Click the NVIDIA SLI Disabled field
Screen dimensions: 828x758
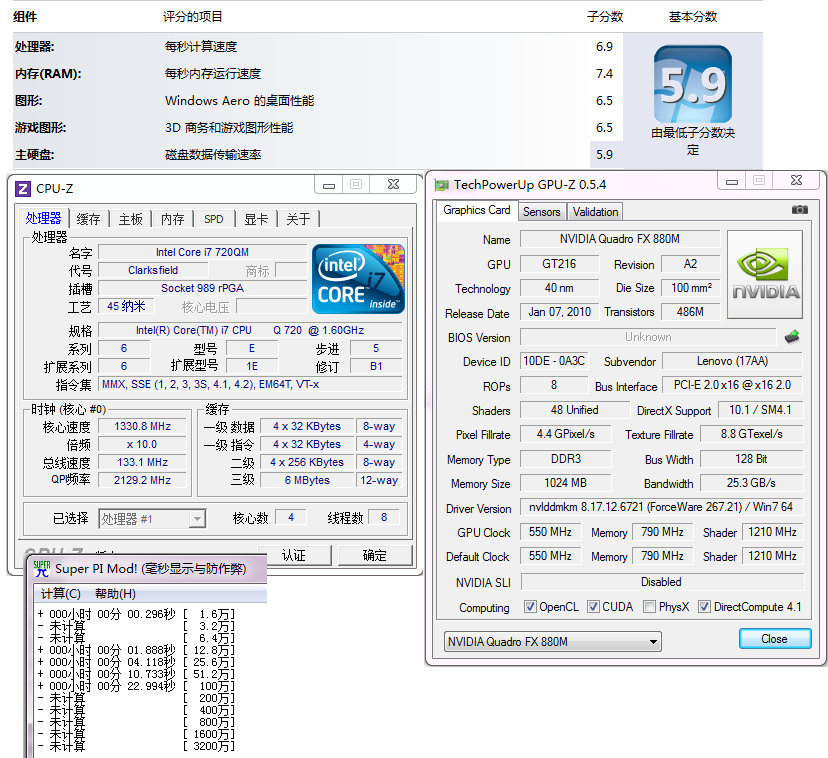point(662,582)
